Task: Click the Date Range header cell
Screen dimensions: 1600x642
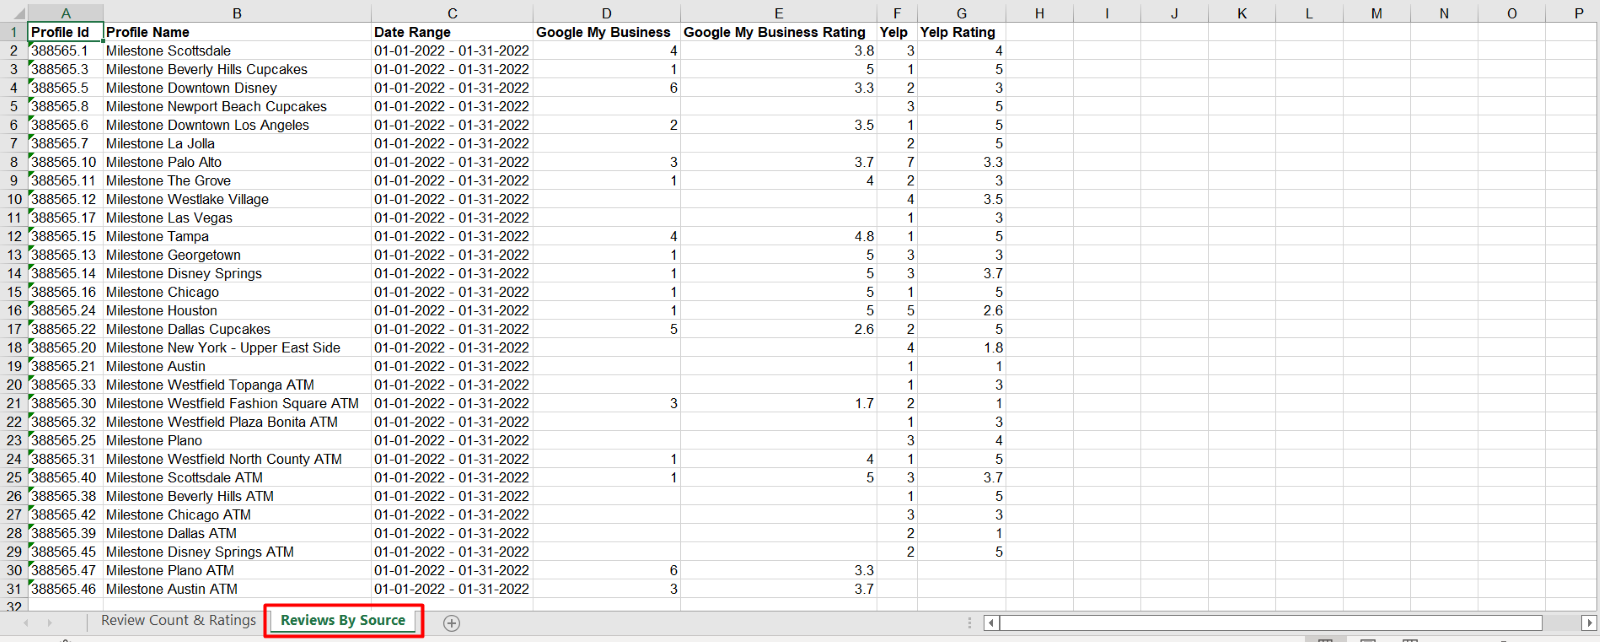Action: coord(452,32)
